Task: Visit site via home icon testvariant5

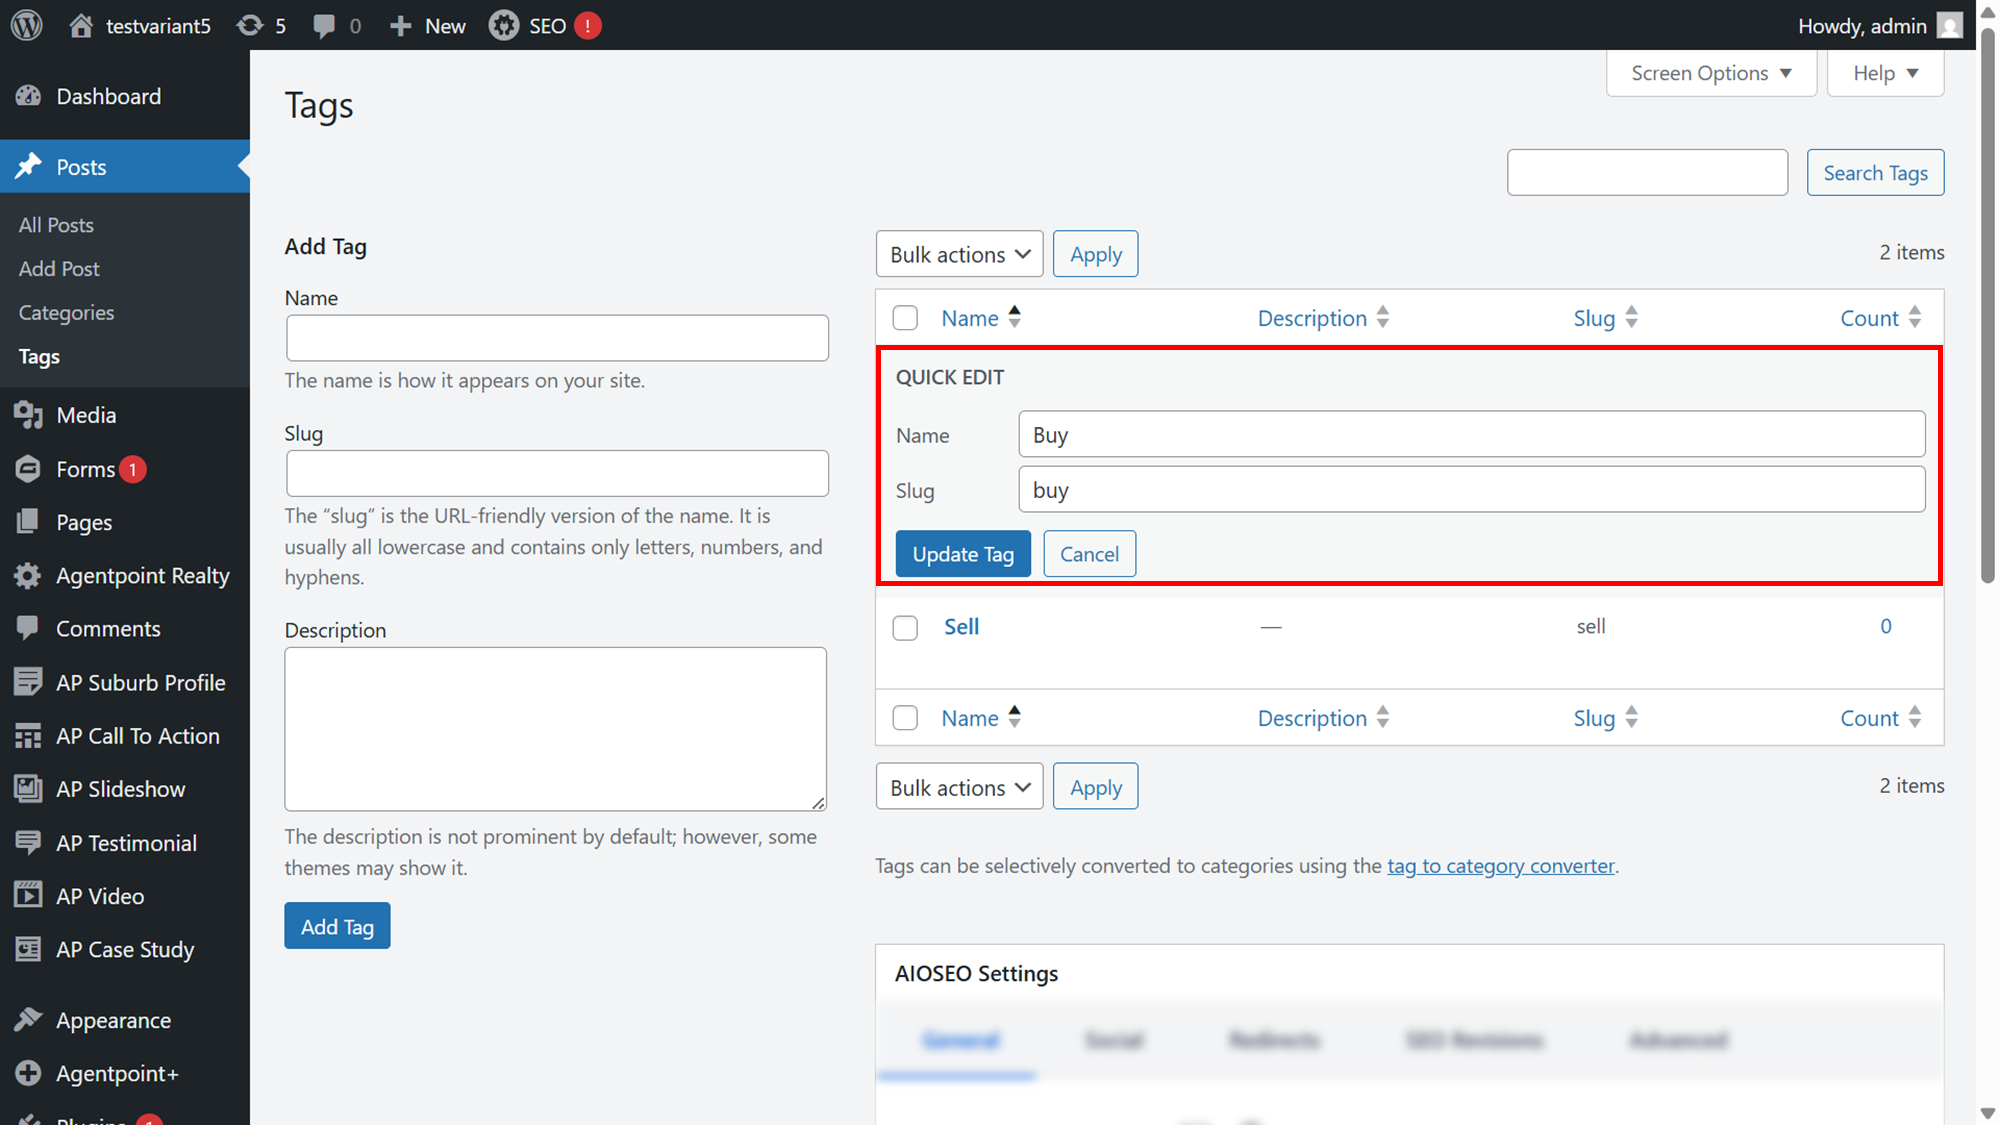Action: tap(81, 25)
